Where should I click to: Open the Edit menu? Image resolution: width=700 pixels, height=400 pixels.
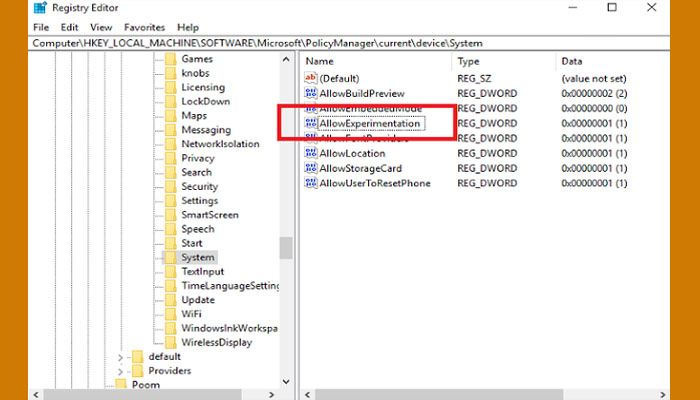68,27
